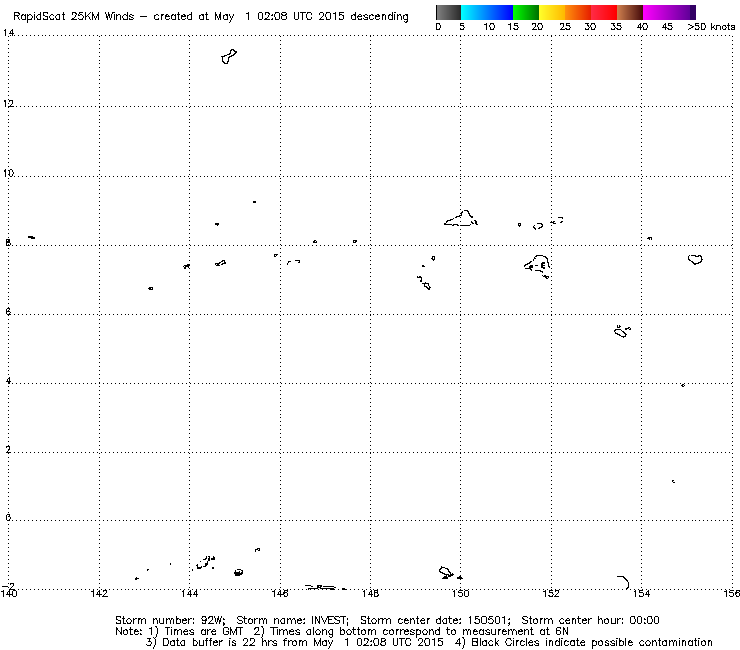The width and height of the screenshot is (740, 650).
Task: Click the small island near 8.2N 140.5E
Action: (31, 237)
